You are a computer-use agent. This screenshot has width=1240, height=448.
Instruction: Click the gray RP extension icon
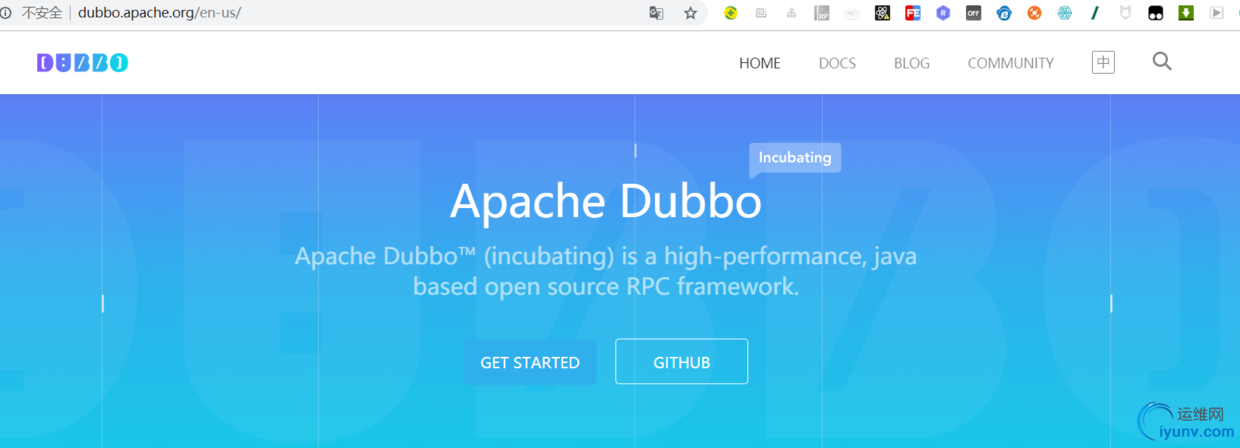tap(822, 13)
